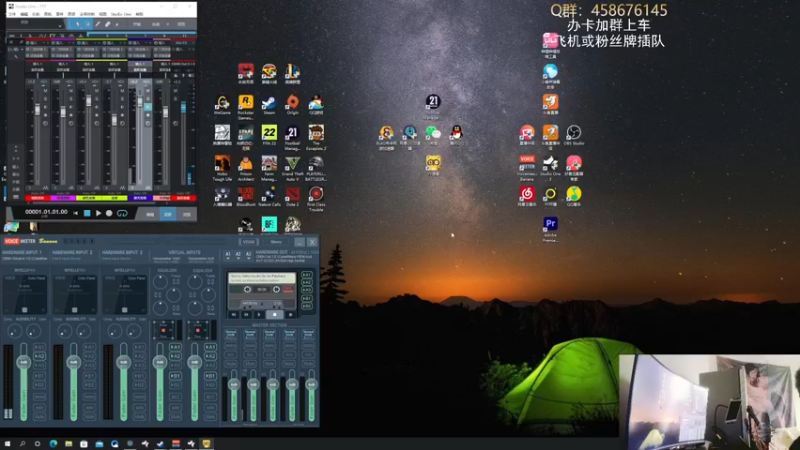This screenshot has height=450, width=800.
Task: Open the Studio One menu in menu bar
Action: coord(121,14)
